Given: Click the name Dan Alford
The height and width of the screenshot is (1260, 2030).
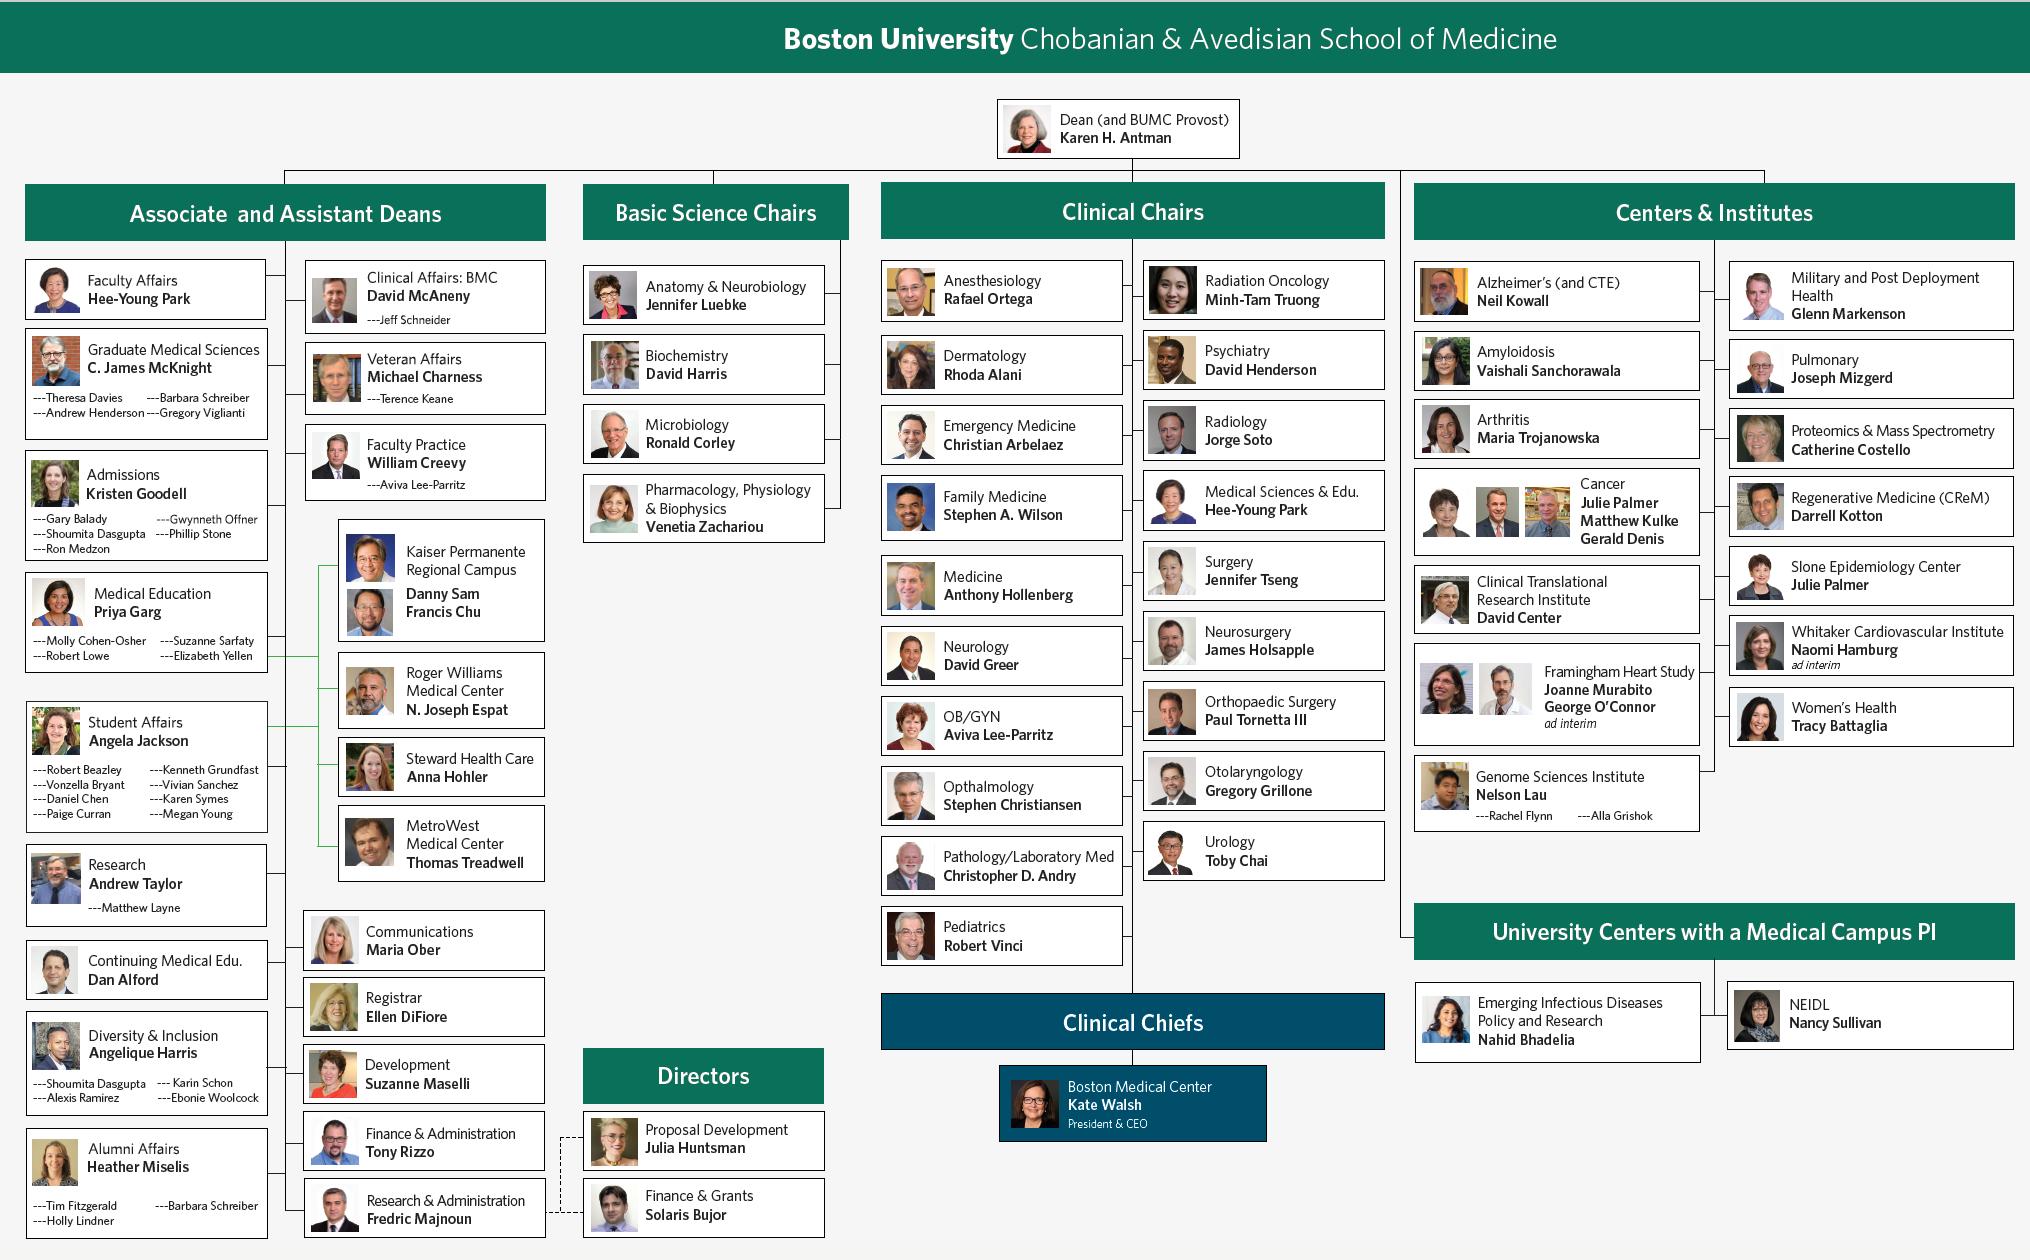Looking at the screenshot, I should point(123,980).
